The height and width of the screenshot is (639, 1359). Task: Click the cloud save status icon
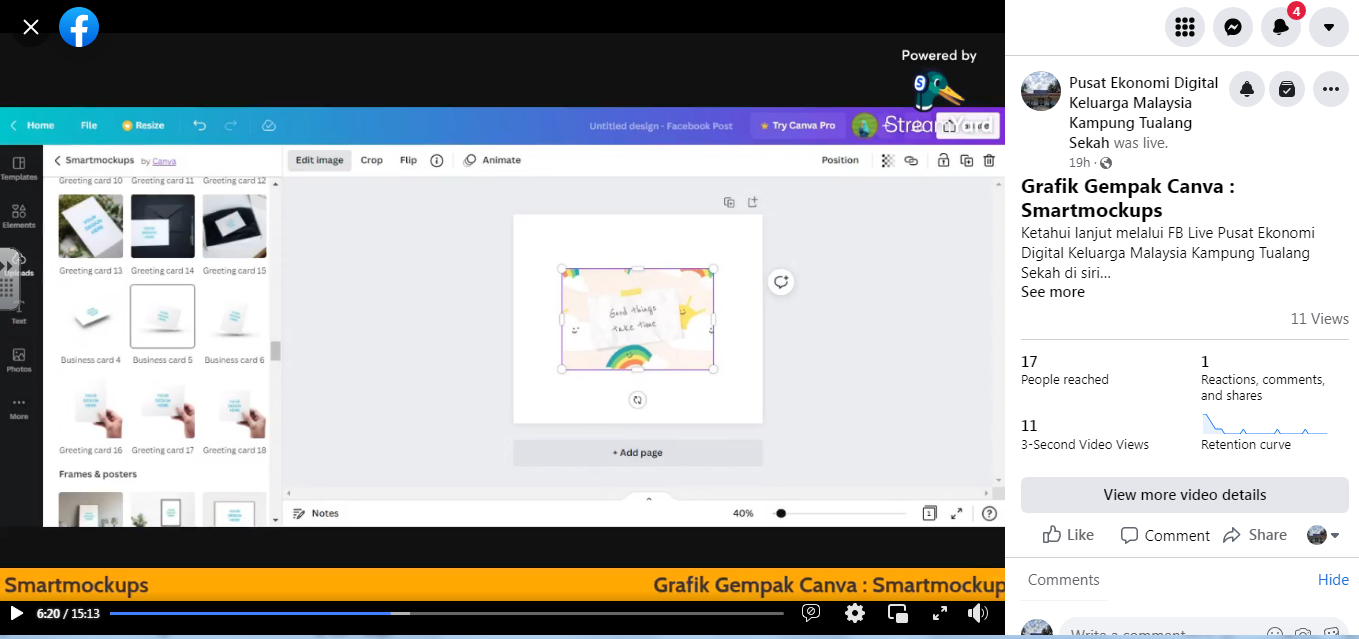268,126
